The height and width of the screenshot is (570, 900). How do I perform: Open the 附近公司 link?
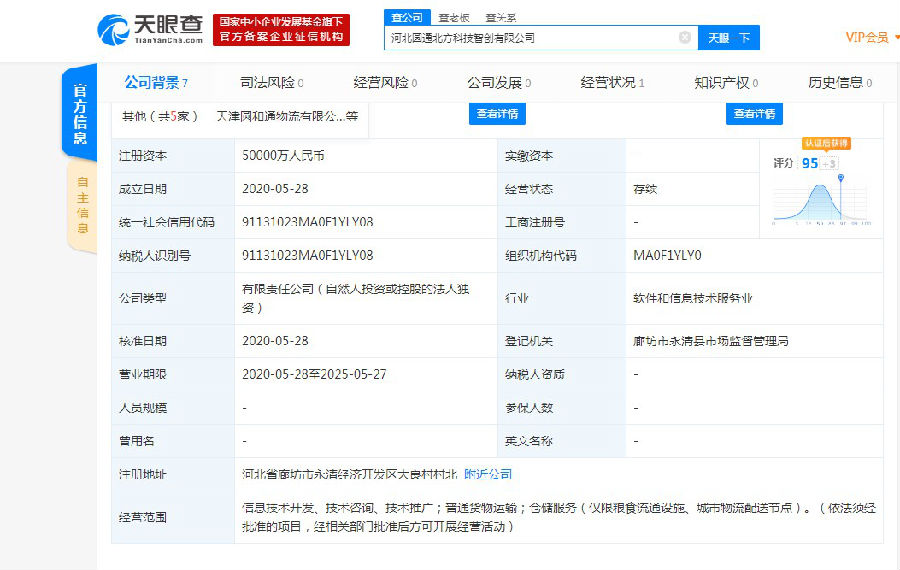pyautogui.click(x=488, y=474)
